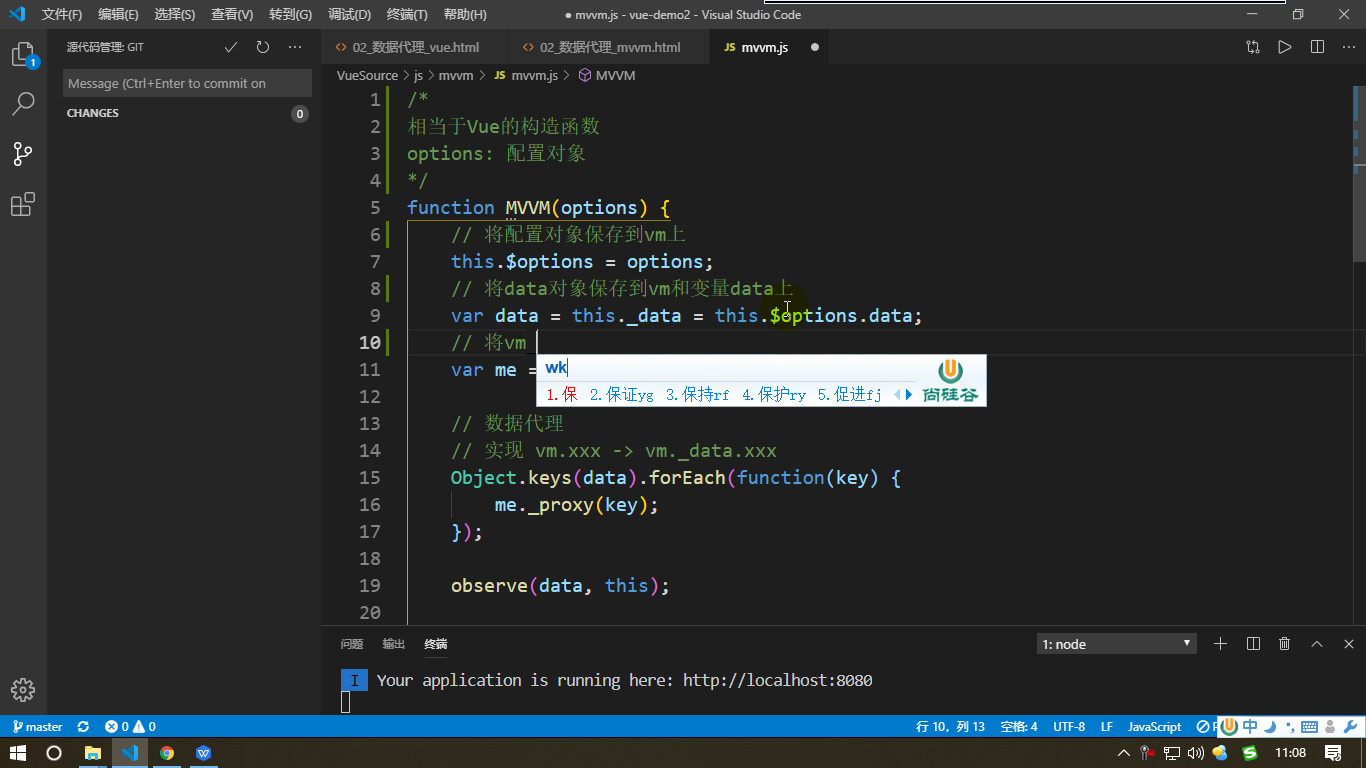Screen dimensions: 1366x768
Task: Click unsaved dot on mvvm.js tab
Action: (814, 47)
